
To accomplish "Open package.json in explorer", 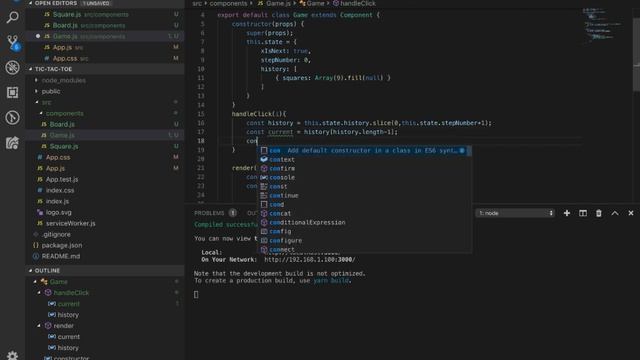I will (x=104, y=245).
